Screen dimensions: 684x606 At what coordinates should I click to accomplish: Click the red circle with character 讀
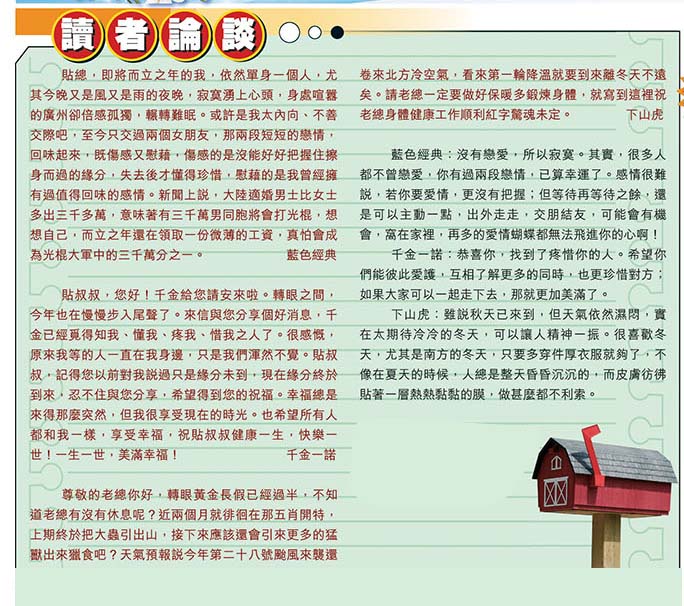(x=78, y=36)
